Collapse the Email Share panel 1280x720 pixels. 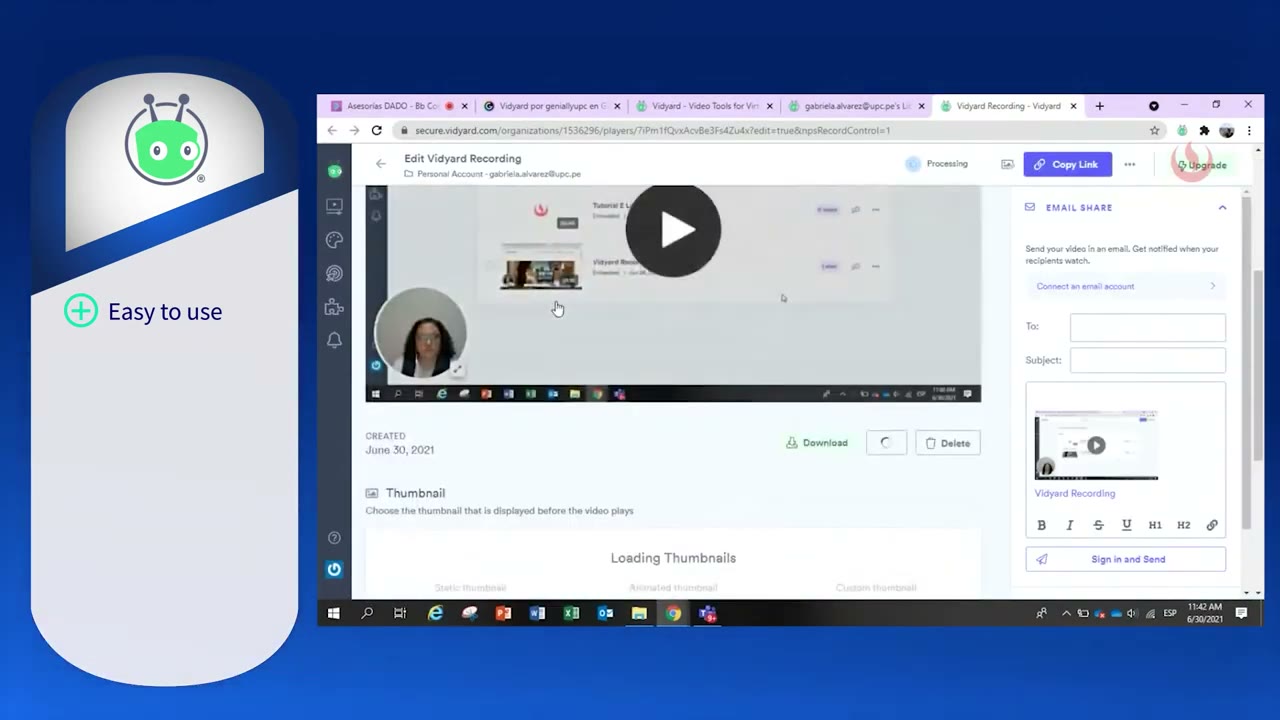click(1222, 207)
